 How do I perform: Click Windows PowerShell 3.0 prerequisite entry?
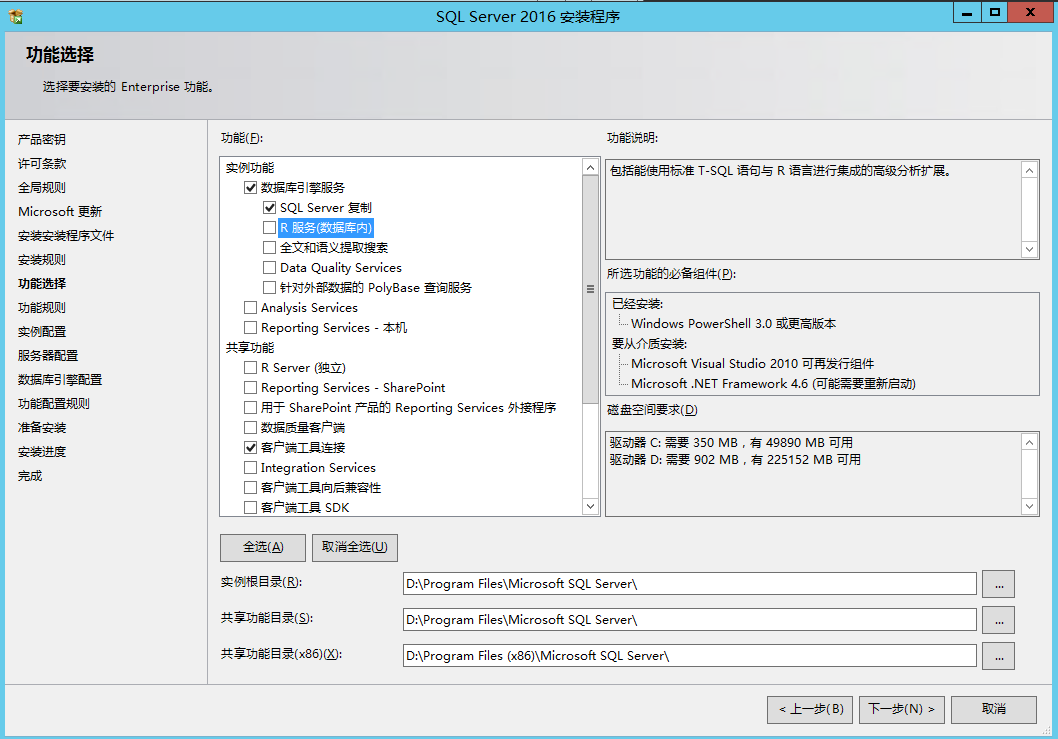pyautogui.click(x=733, y=324)
